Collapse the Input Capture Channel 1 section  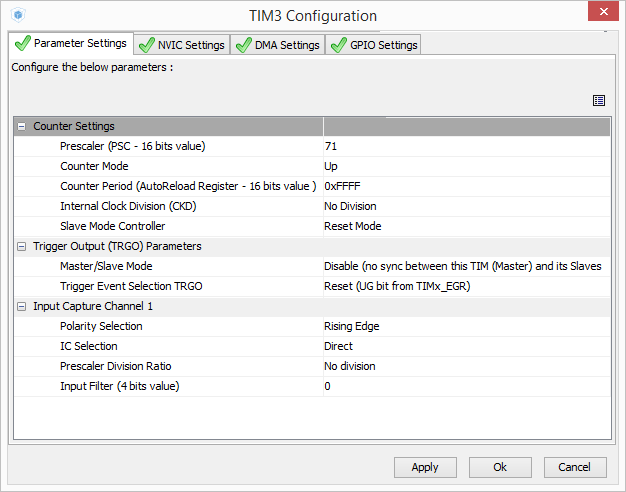click(x=21, y=306)
